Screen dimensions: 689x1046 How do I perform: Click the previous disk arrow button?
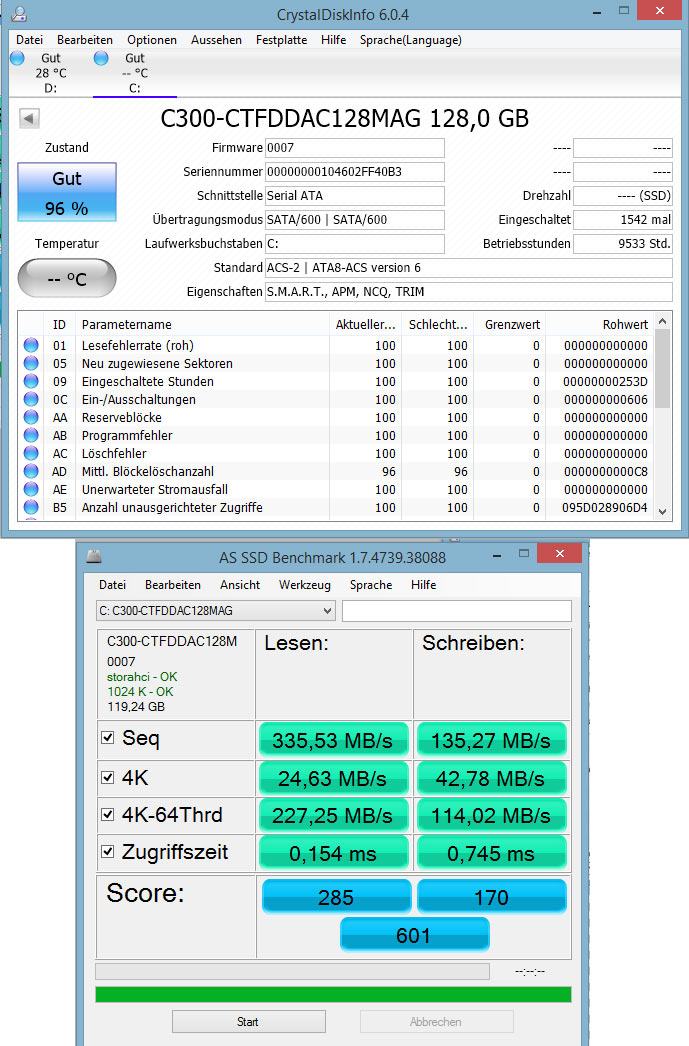coord(29,118)
